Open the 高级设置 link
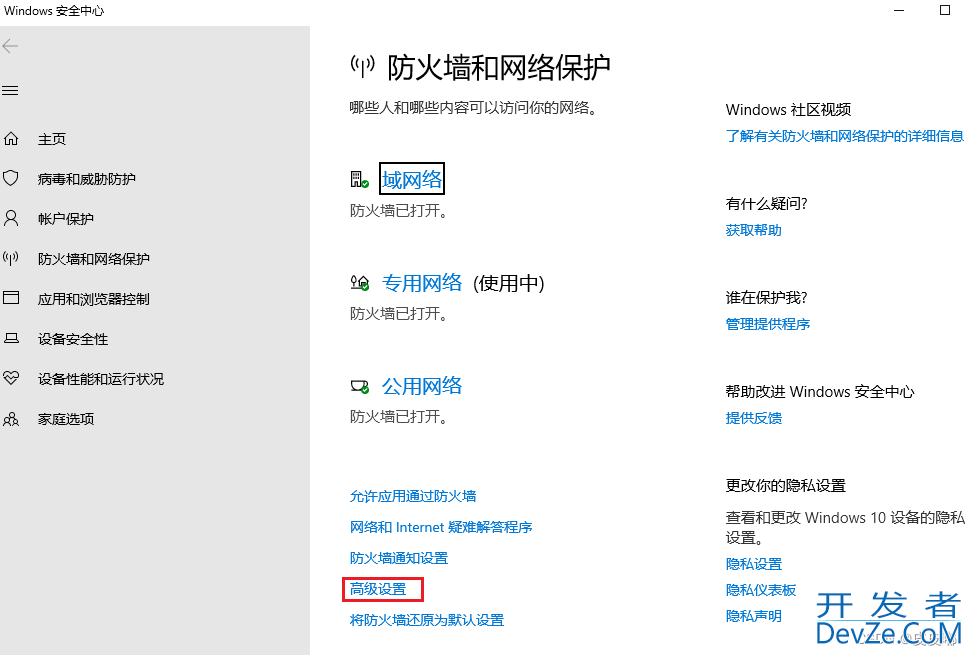 (378, 589)
